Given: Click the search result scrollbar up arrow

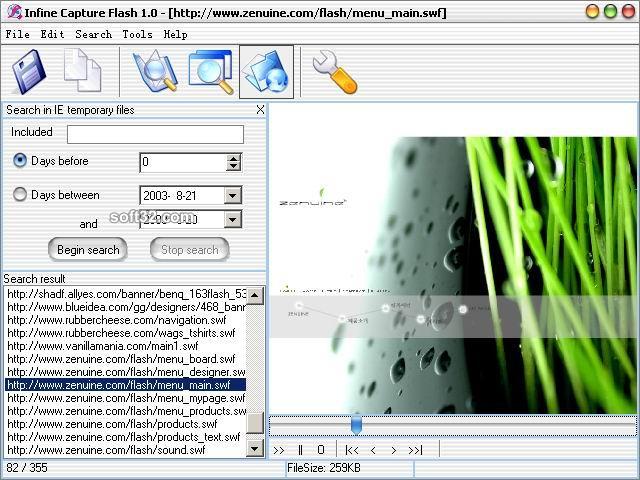Looking at the screenshot, I should (255, 295).
